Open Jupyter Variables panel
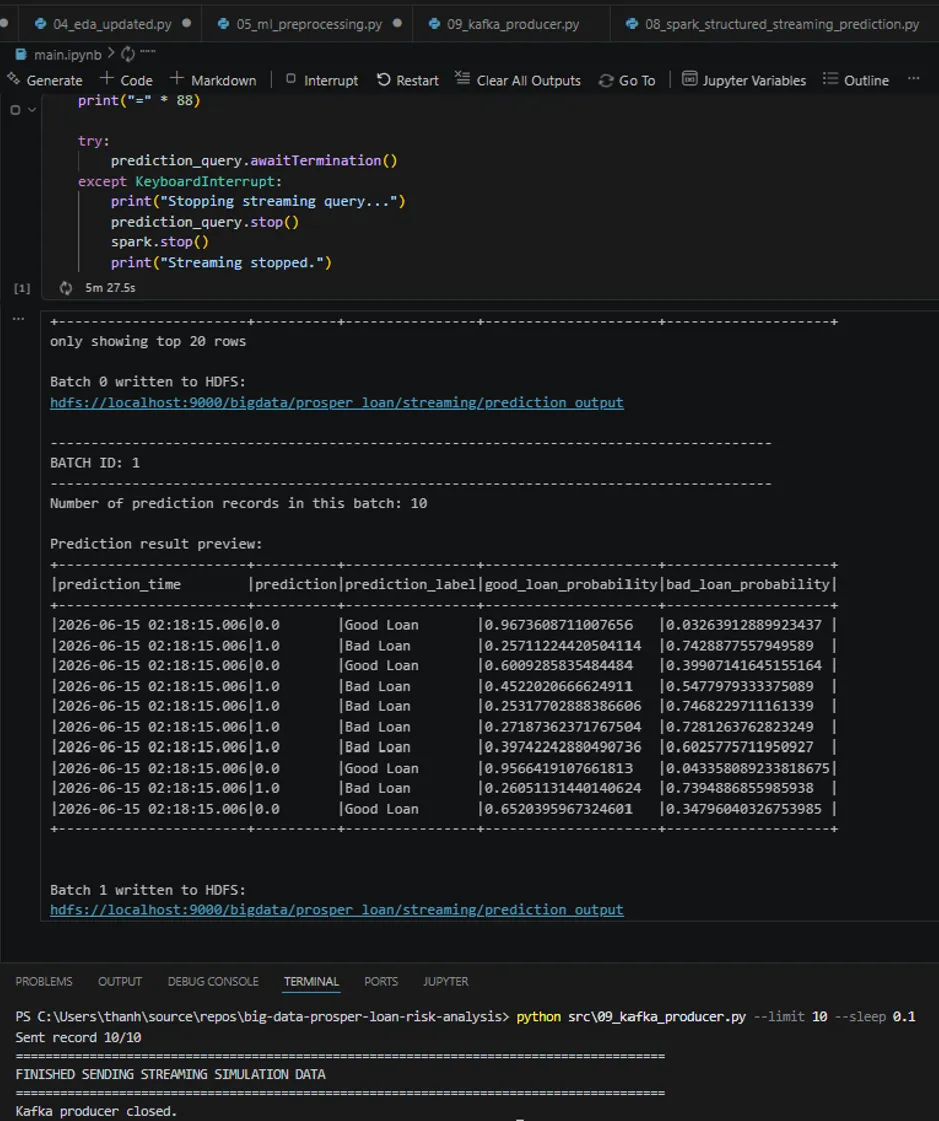Image resolution: width=939 pixels, height=1121 pixels. click(744, 80)
